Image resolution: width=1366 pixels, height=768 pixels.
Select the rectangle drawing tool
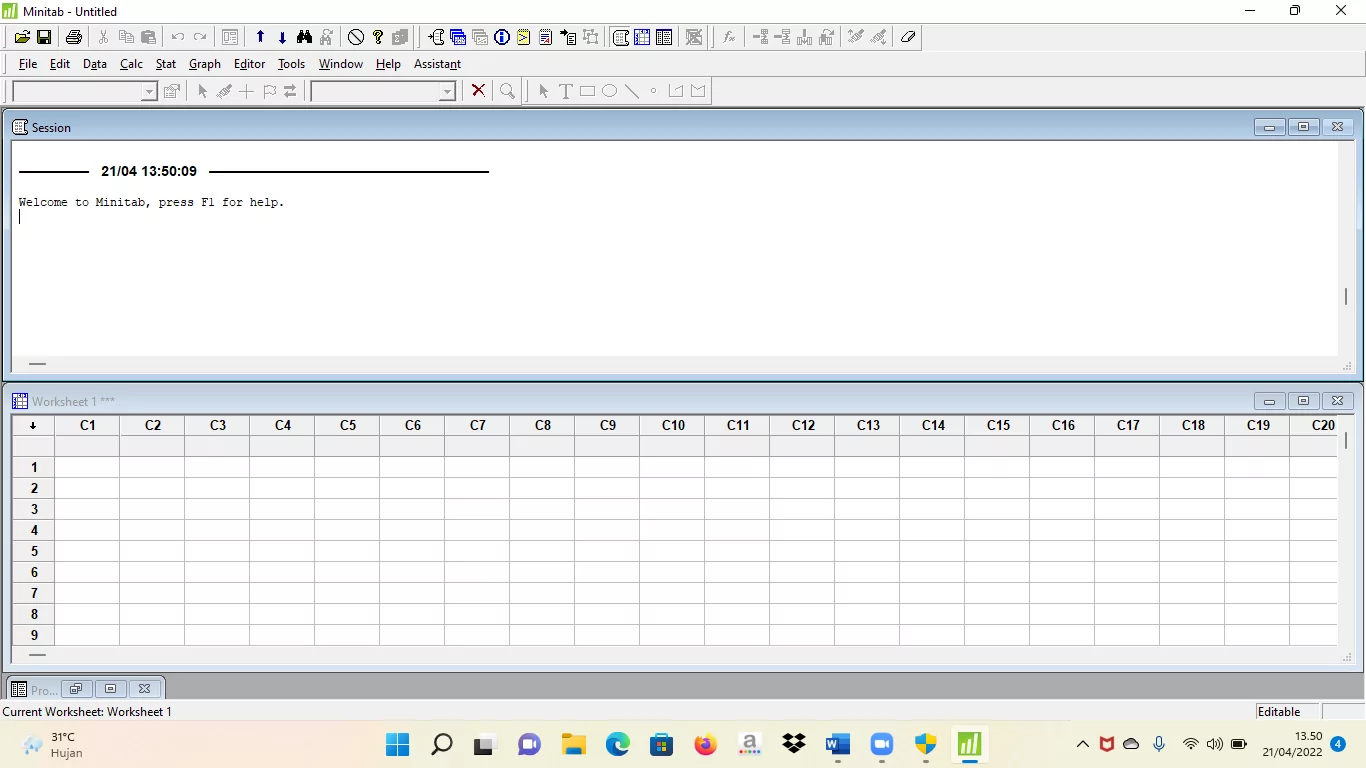coord(588,91)
